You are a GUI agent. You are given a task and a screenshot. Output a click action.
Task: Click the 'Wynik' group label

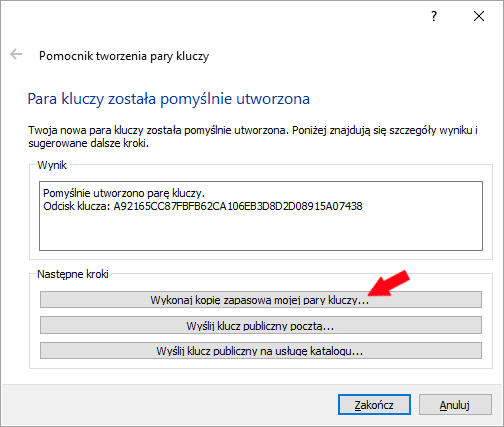pyautogui.click(x=52, y=165)
